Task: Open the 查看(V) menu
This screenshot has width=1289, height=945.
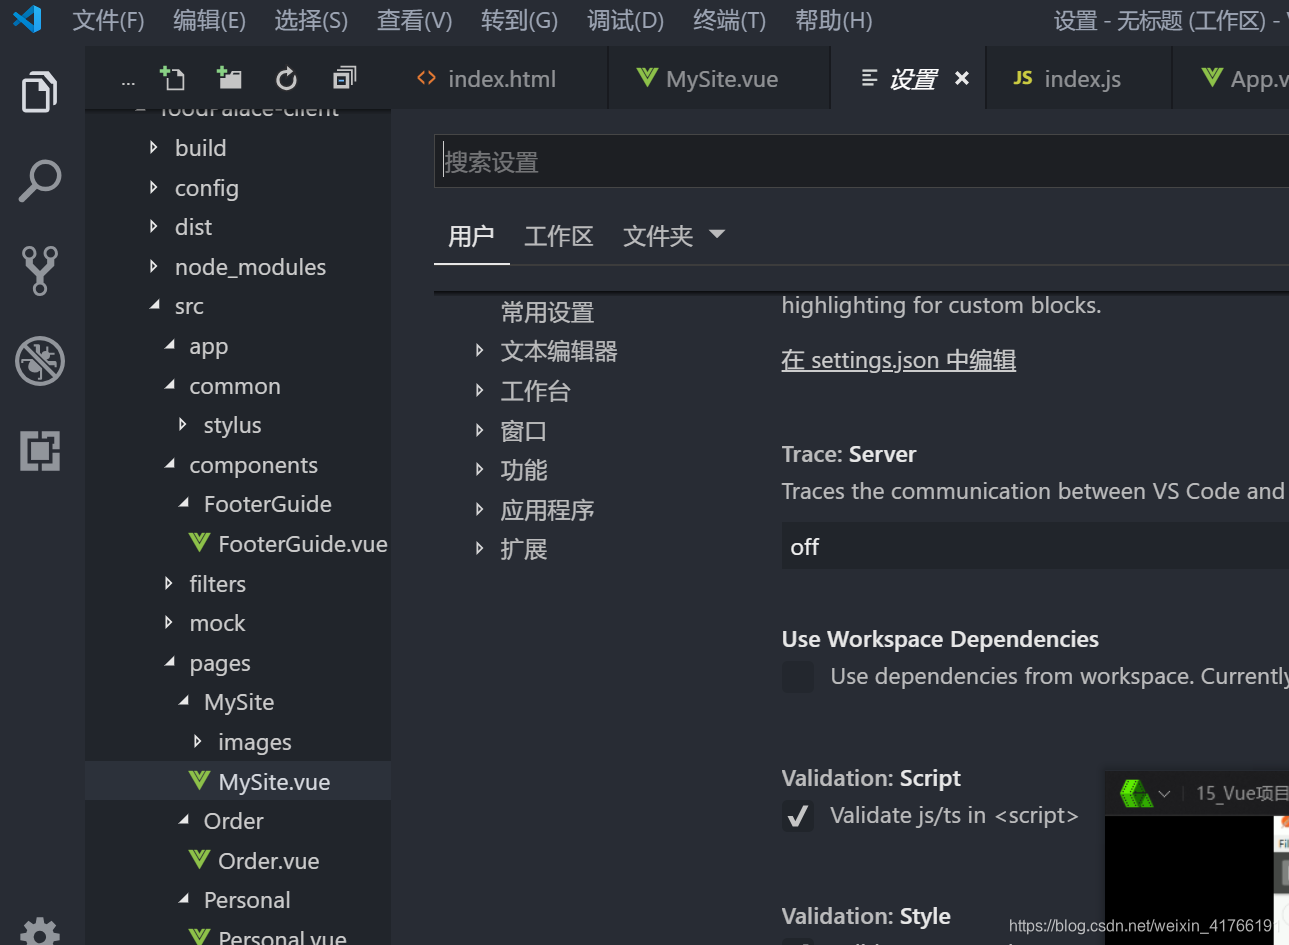Action: pos(414,20)
